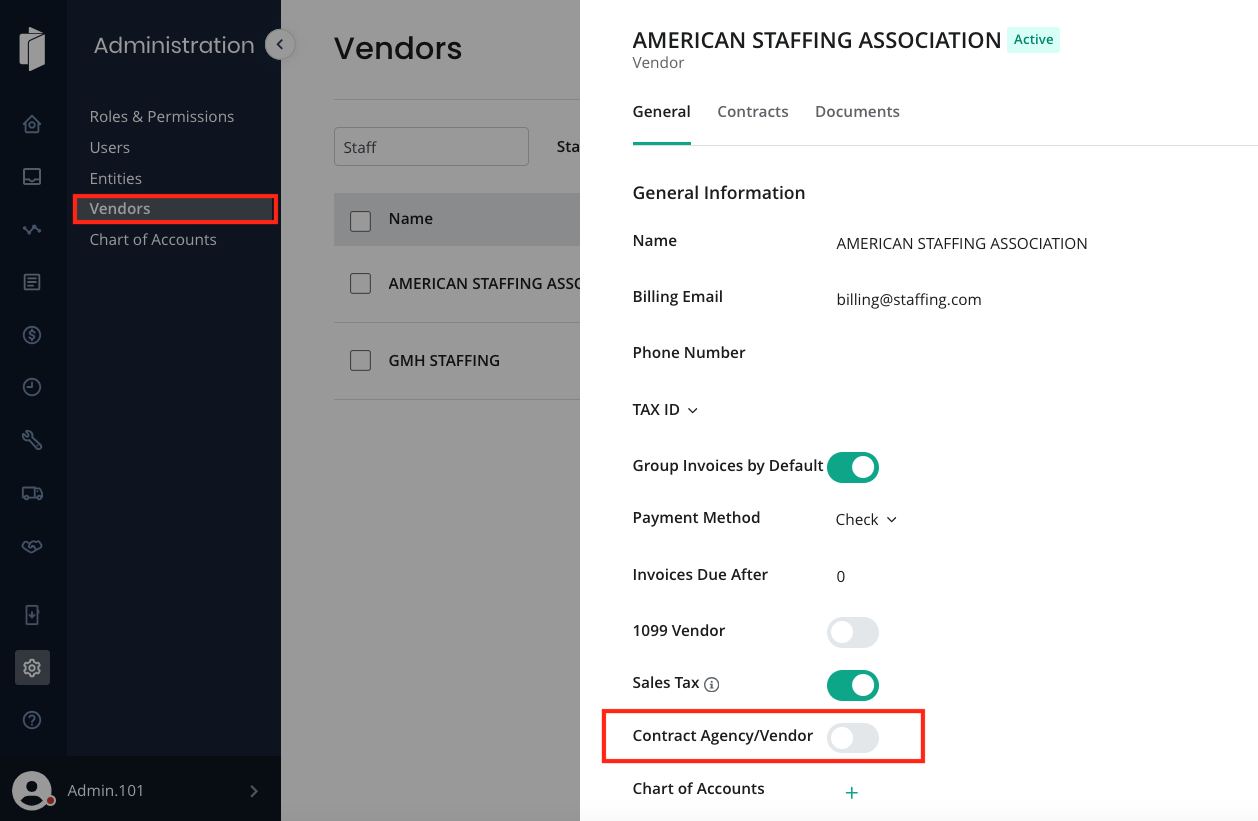The height and width of the screenshot is (821, 1258).
Task: Click the vendor search field containing Staff
Action: (431, 146)
